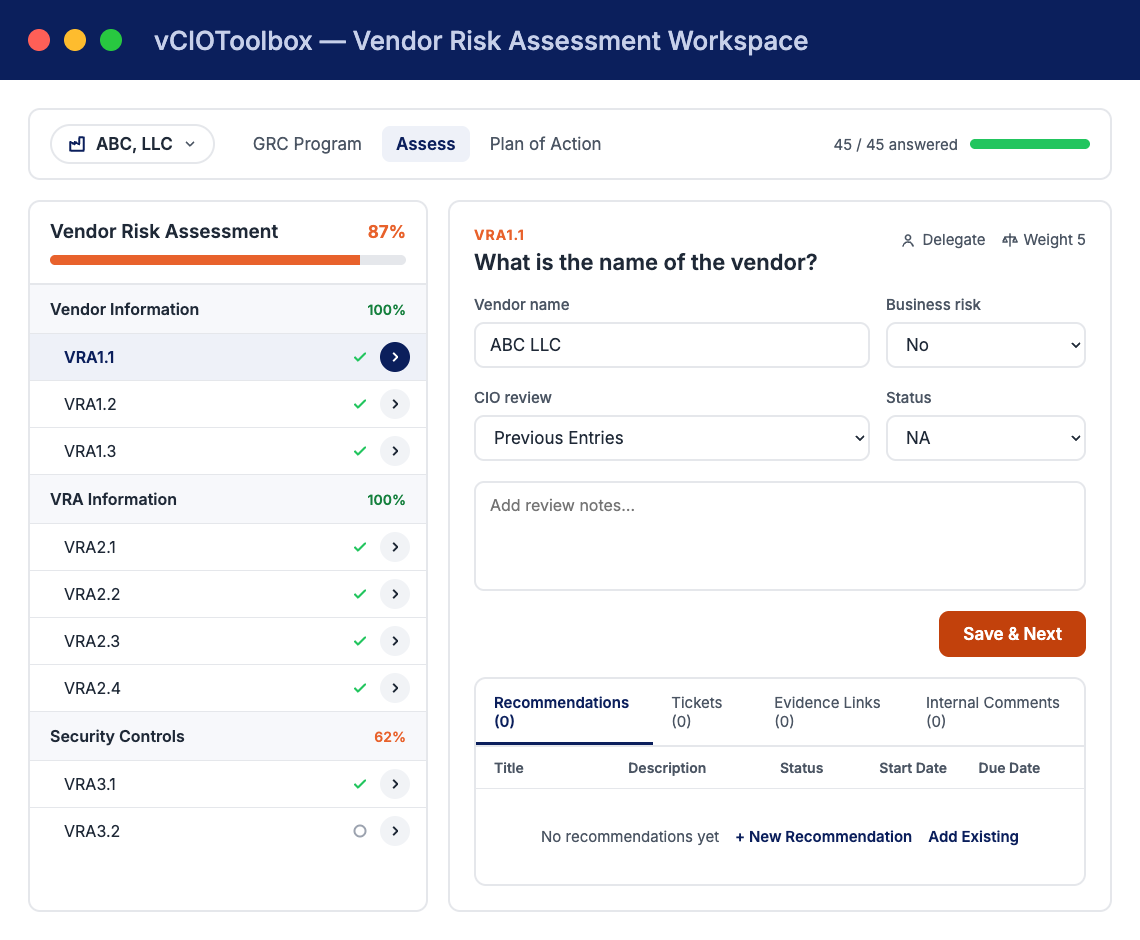Click the Save & Next button
This screenshot has width=1140, height=940.
[x=1012, y=634]
